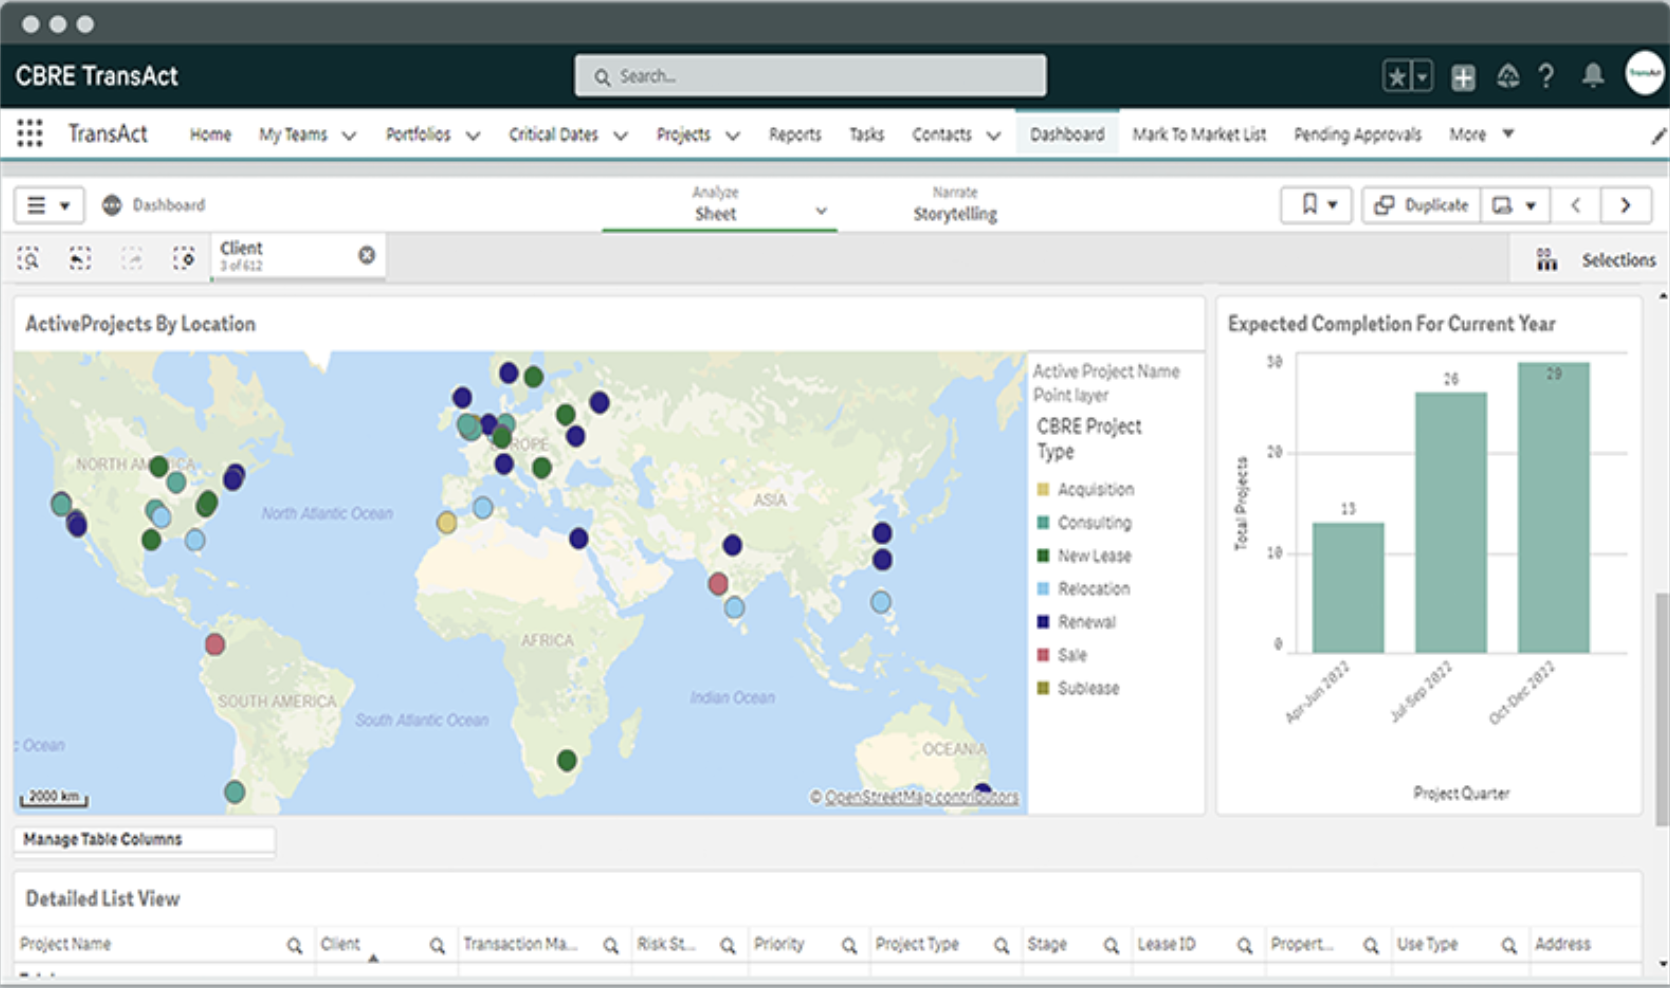The image size is (1670, 988).
Task: Click the Dashboard globe icon
Action: pyautogui.click(x=112, y=205)
